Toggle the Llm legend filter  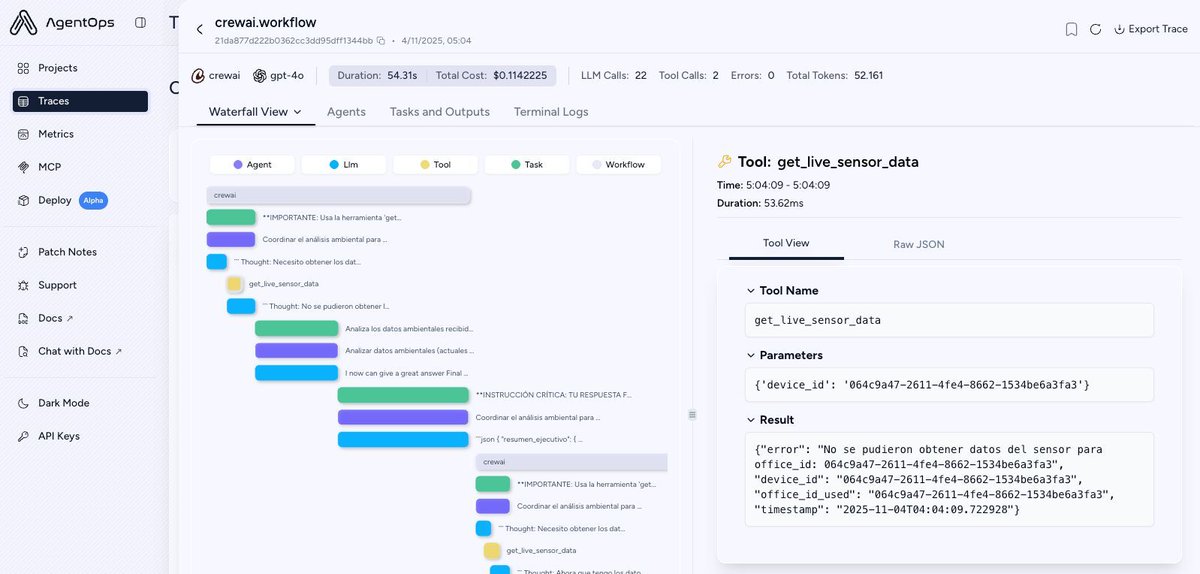[343, 164]
